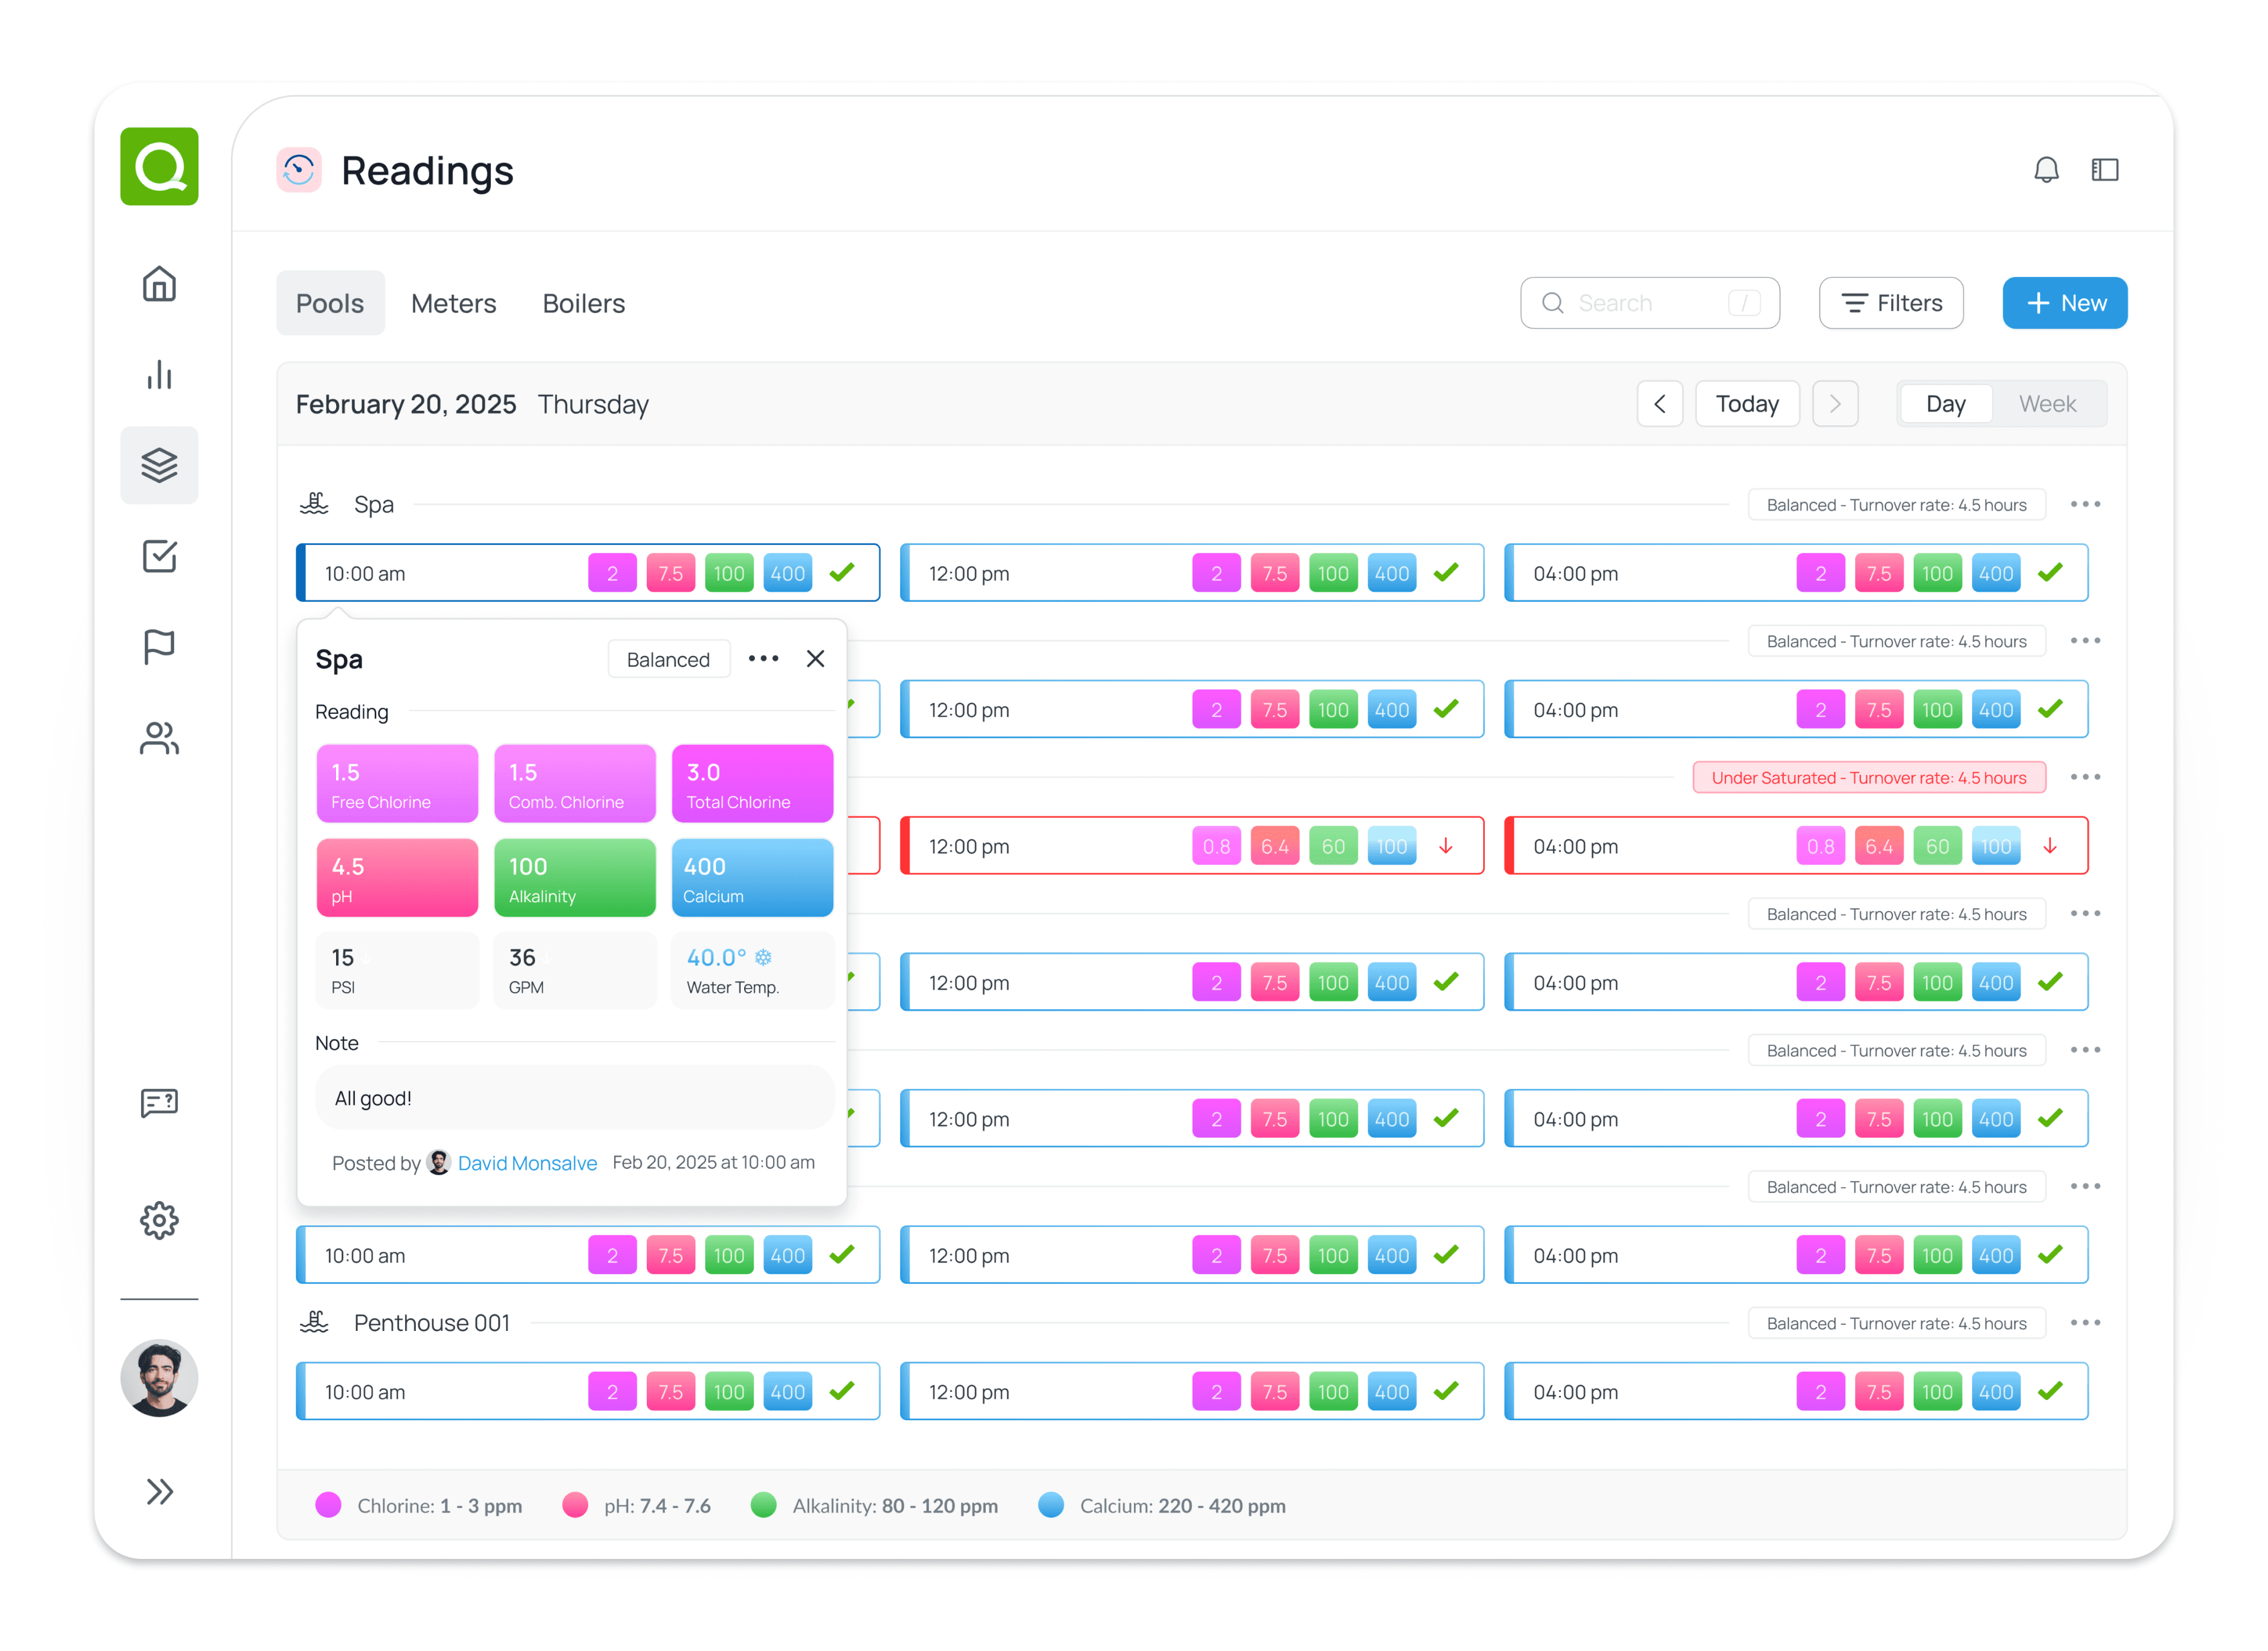Screen dimensions: 2268x1651
Task: Open David Monsalve profile link
Action: [527, 1163]
